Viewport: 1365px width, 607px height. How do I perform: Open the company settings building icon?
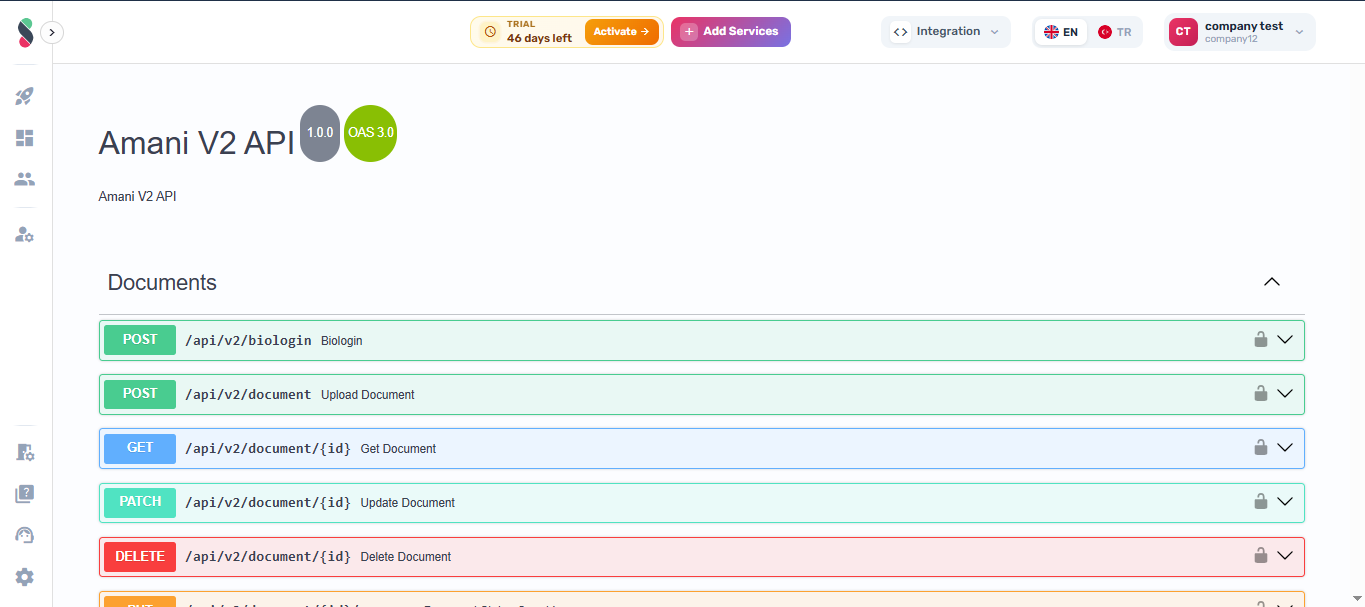point(25,453)
